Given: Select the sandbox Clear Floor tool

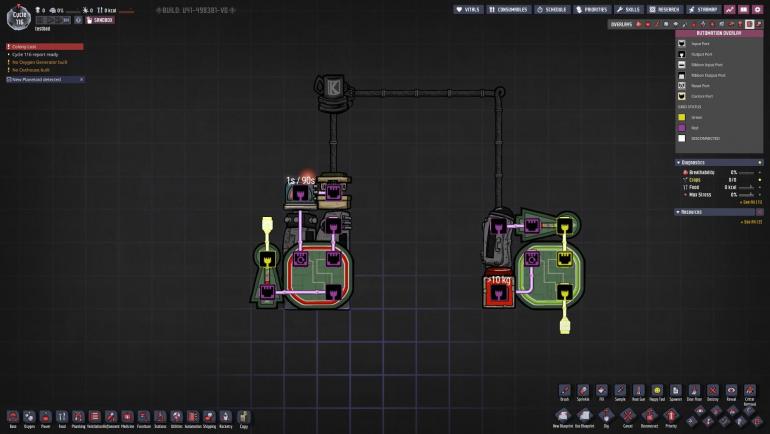Looking at the screenshot, I should (x=694, y=392).
